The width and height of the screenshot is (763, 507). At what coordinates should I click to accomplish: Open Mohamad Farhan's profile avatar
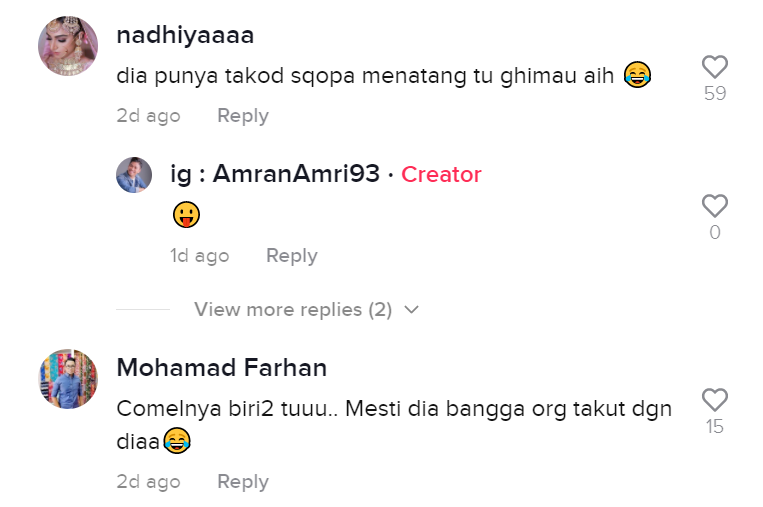68,379
